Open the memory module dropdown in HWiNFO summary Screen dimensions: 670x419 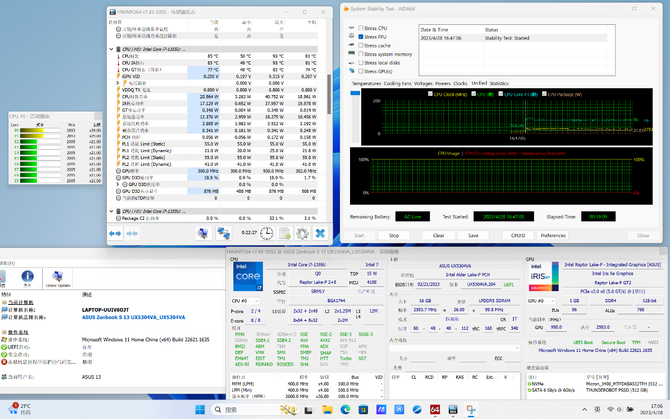(x=455, y=348)
